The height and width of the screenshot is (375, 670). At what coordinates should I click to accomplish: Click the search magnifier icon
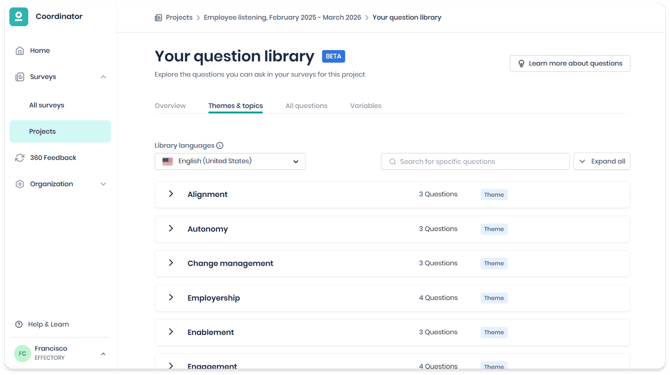[x=392, y=161]
